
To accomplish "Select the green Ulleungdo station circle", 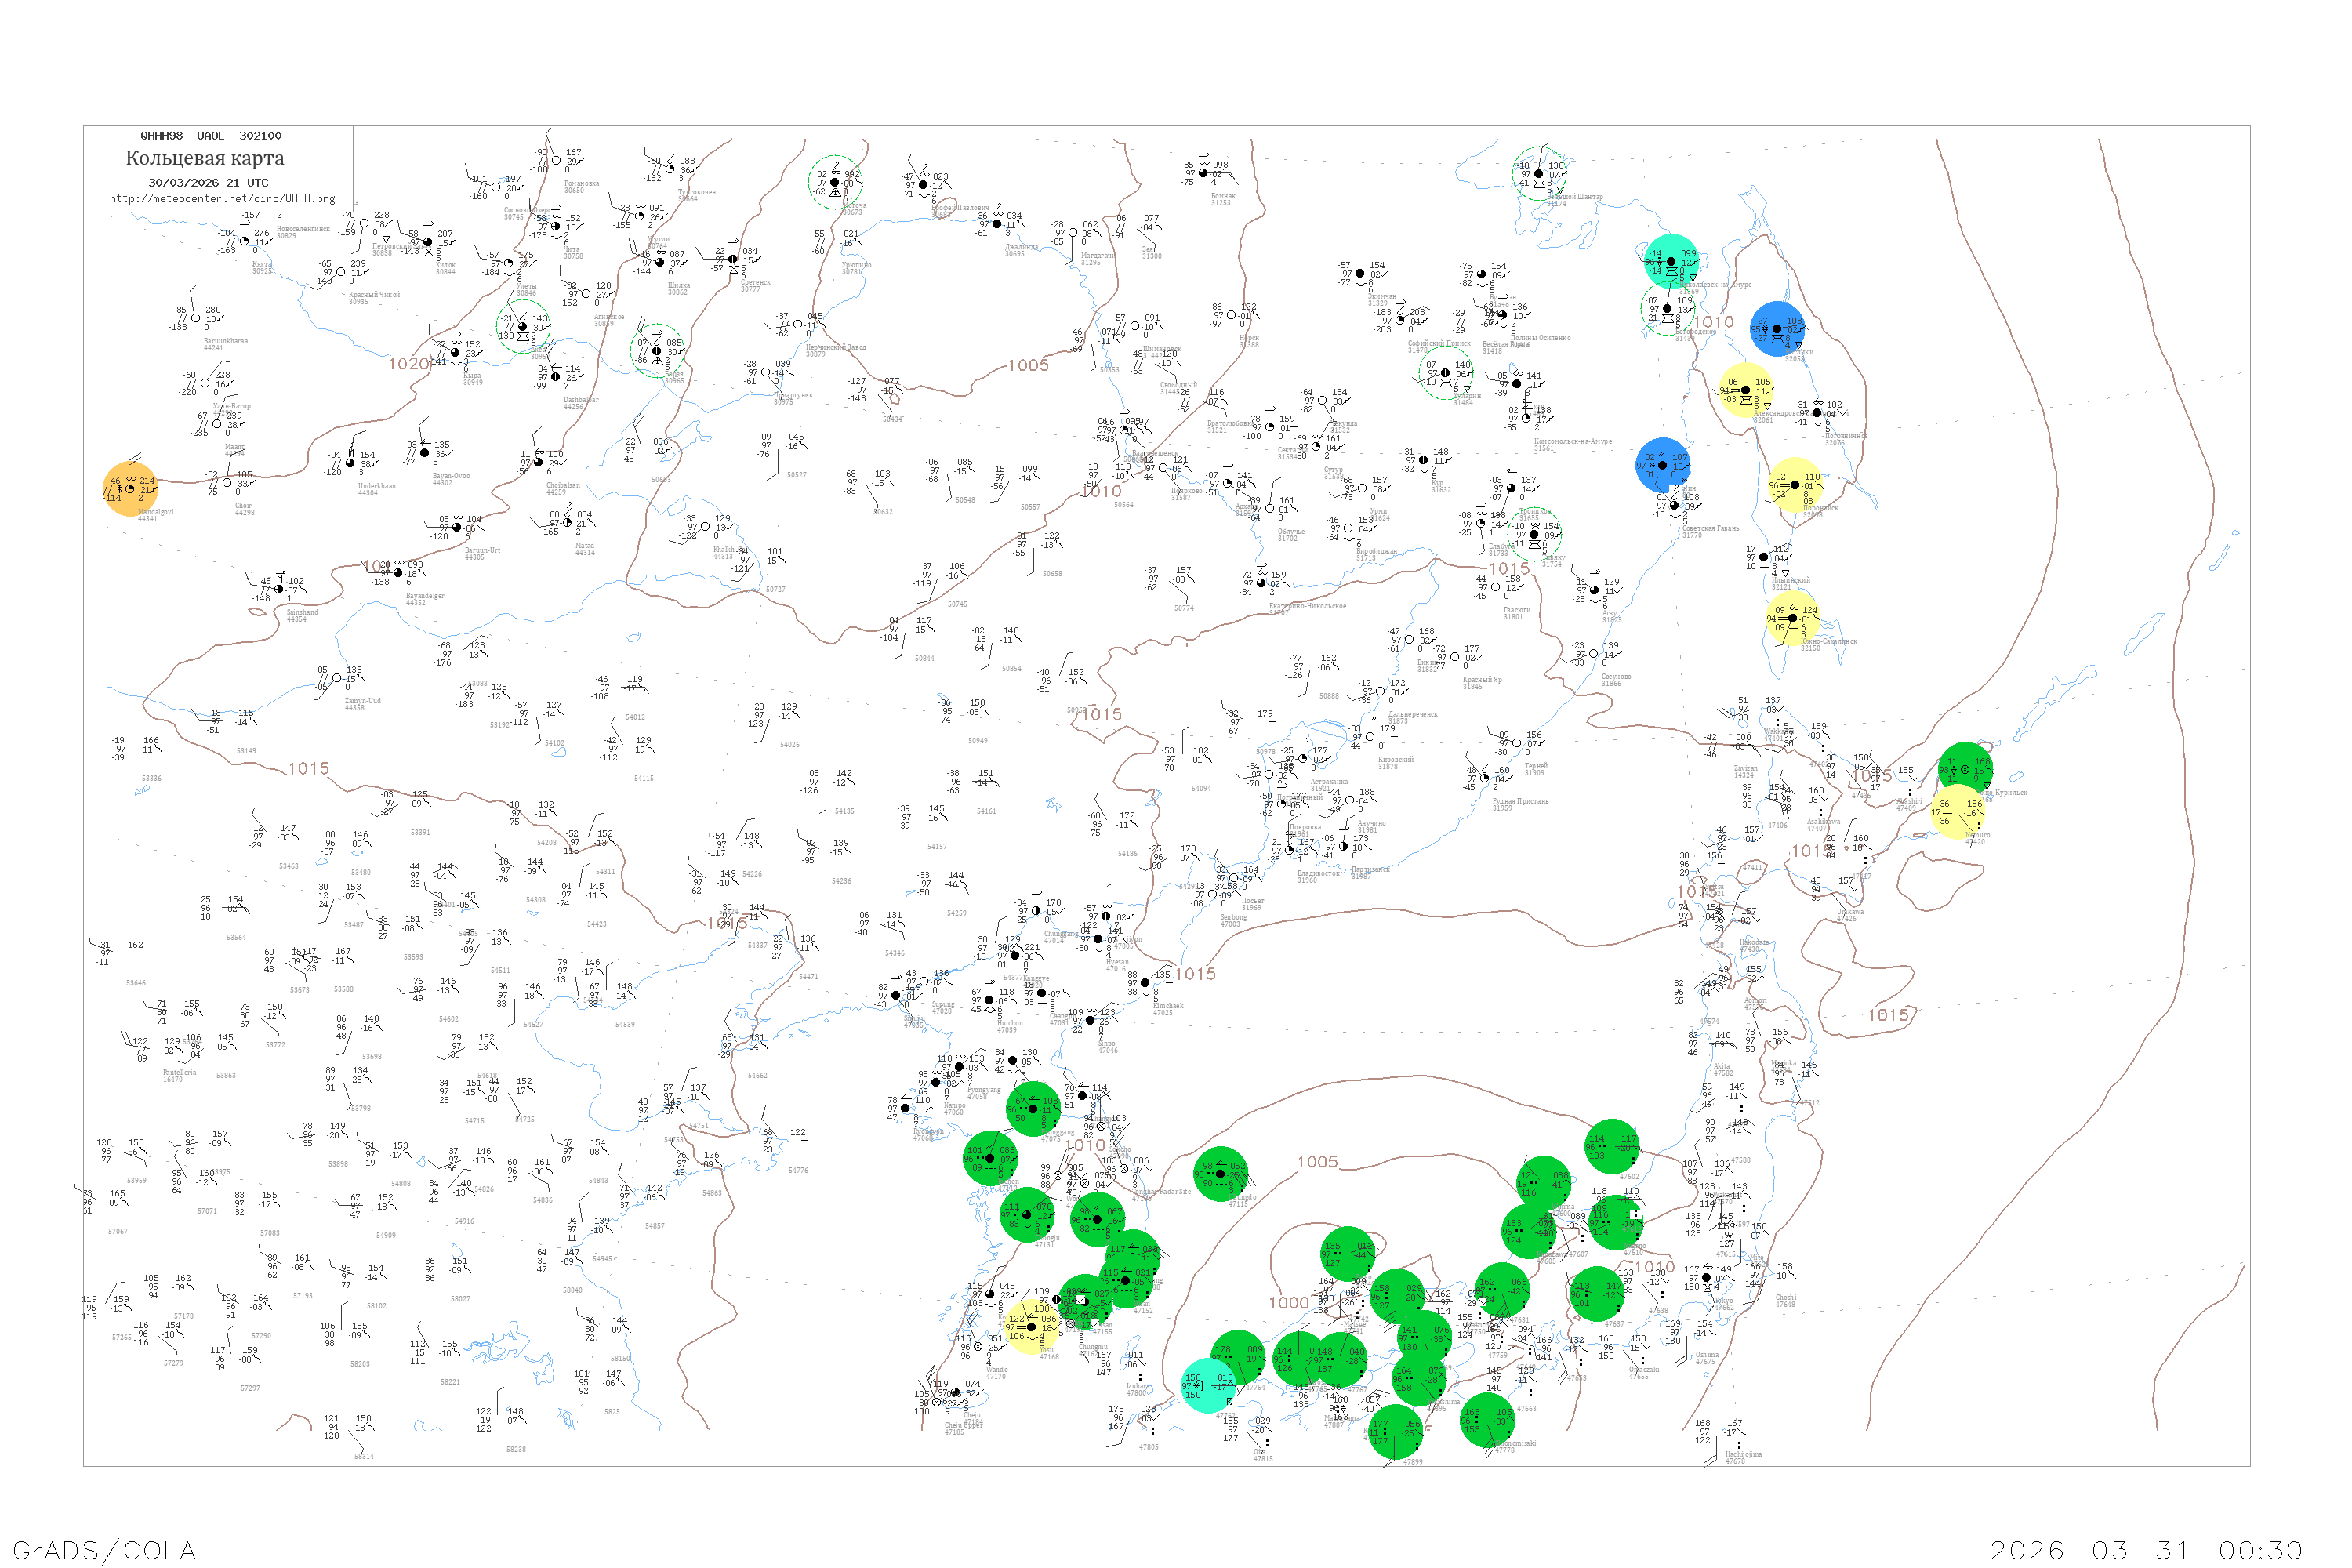I will (x=1220, y=1174).
